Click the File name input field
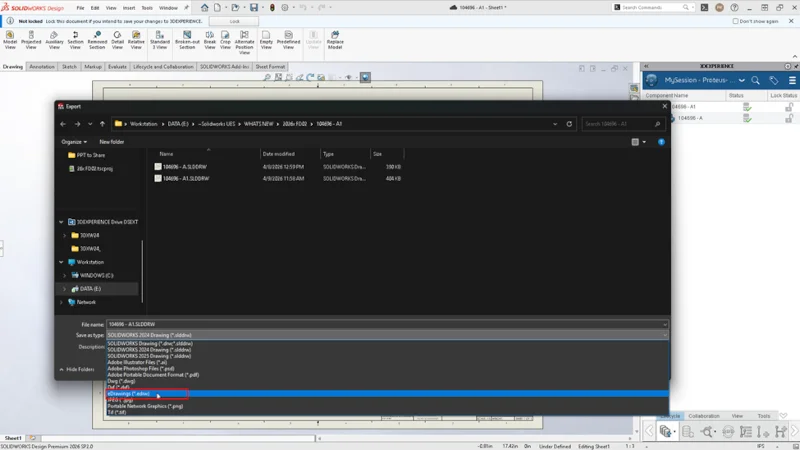 tap(387, 324)
